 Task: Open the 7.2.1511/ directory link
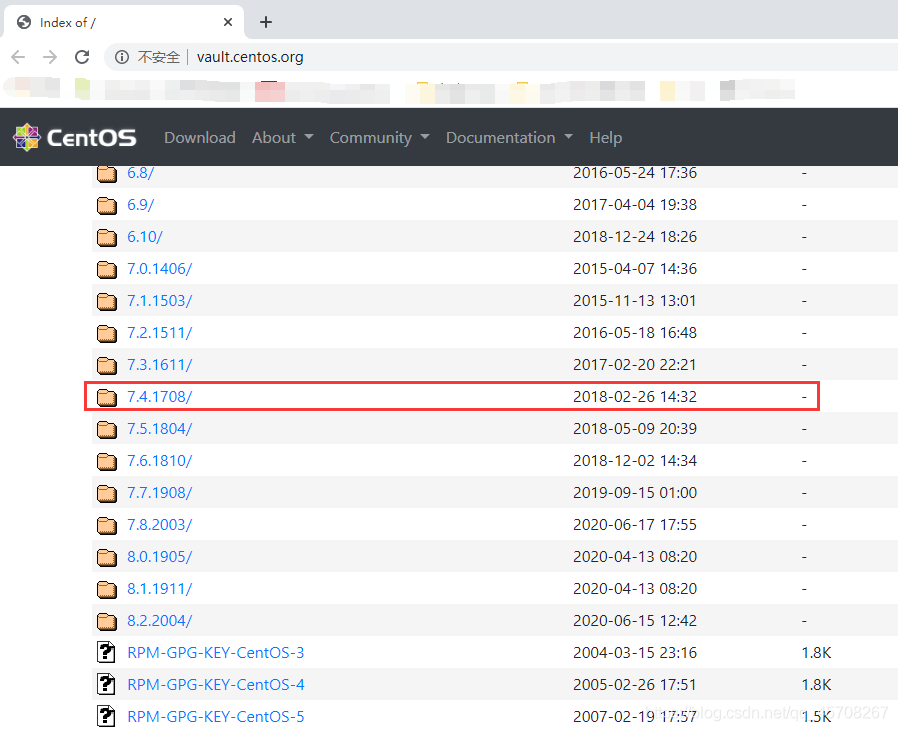pos(160,333)
